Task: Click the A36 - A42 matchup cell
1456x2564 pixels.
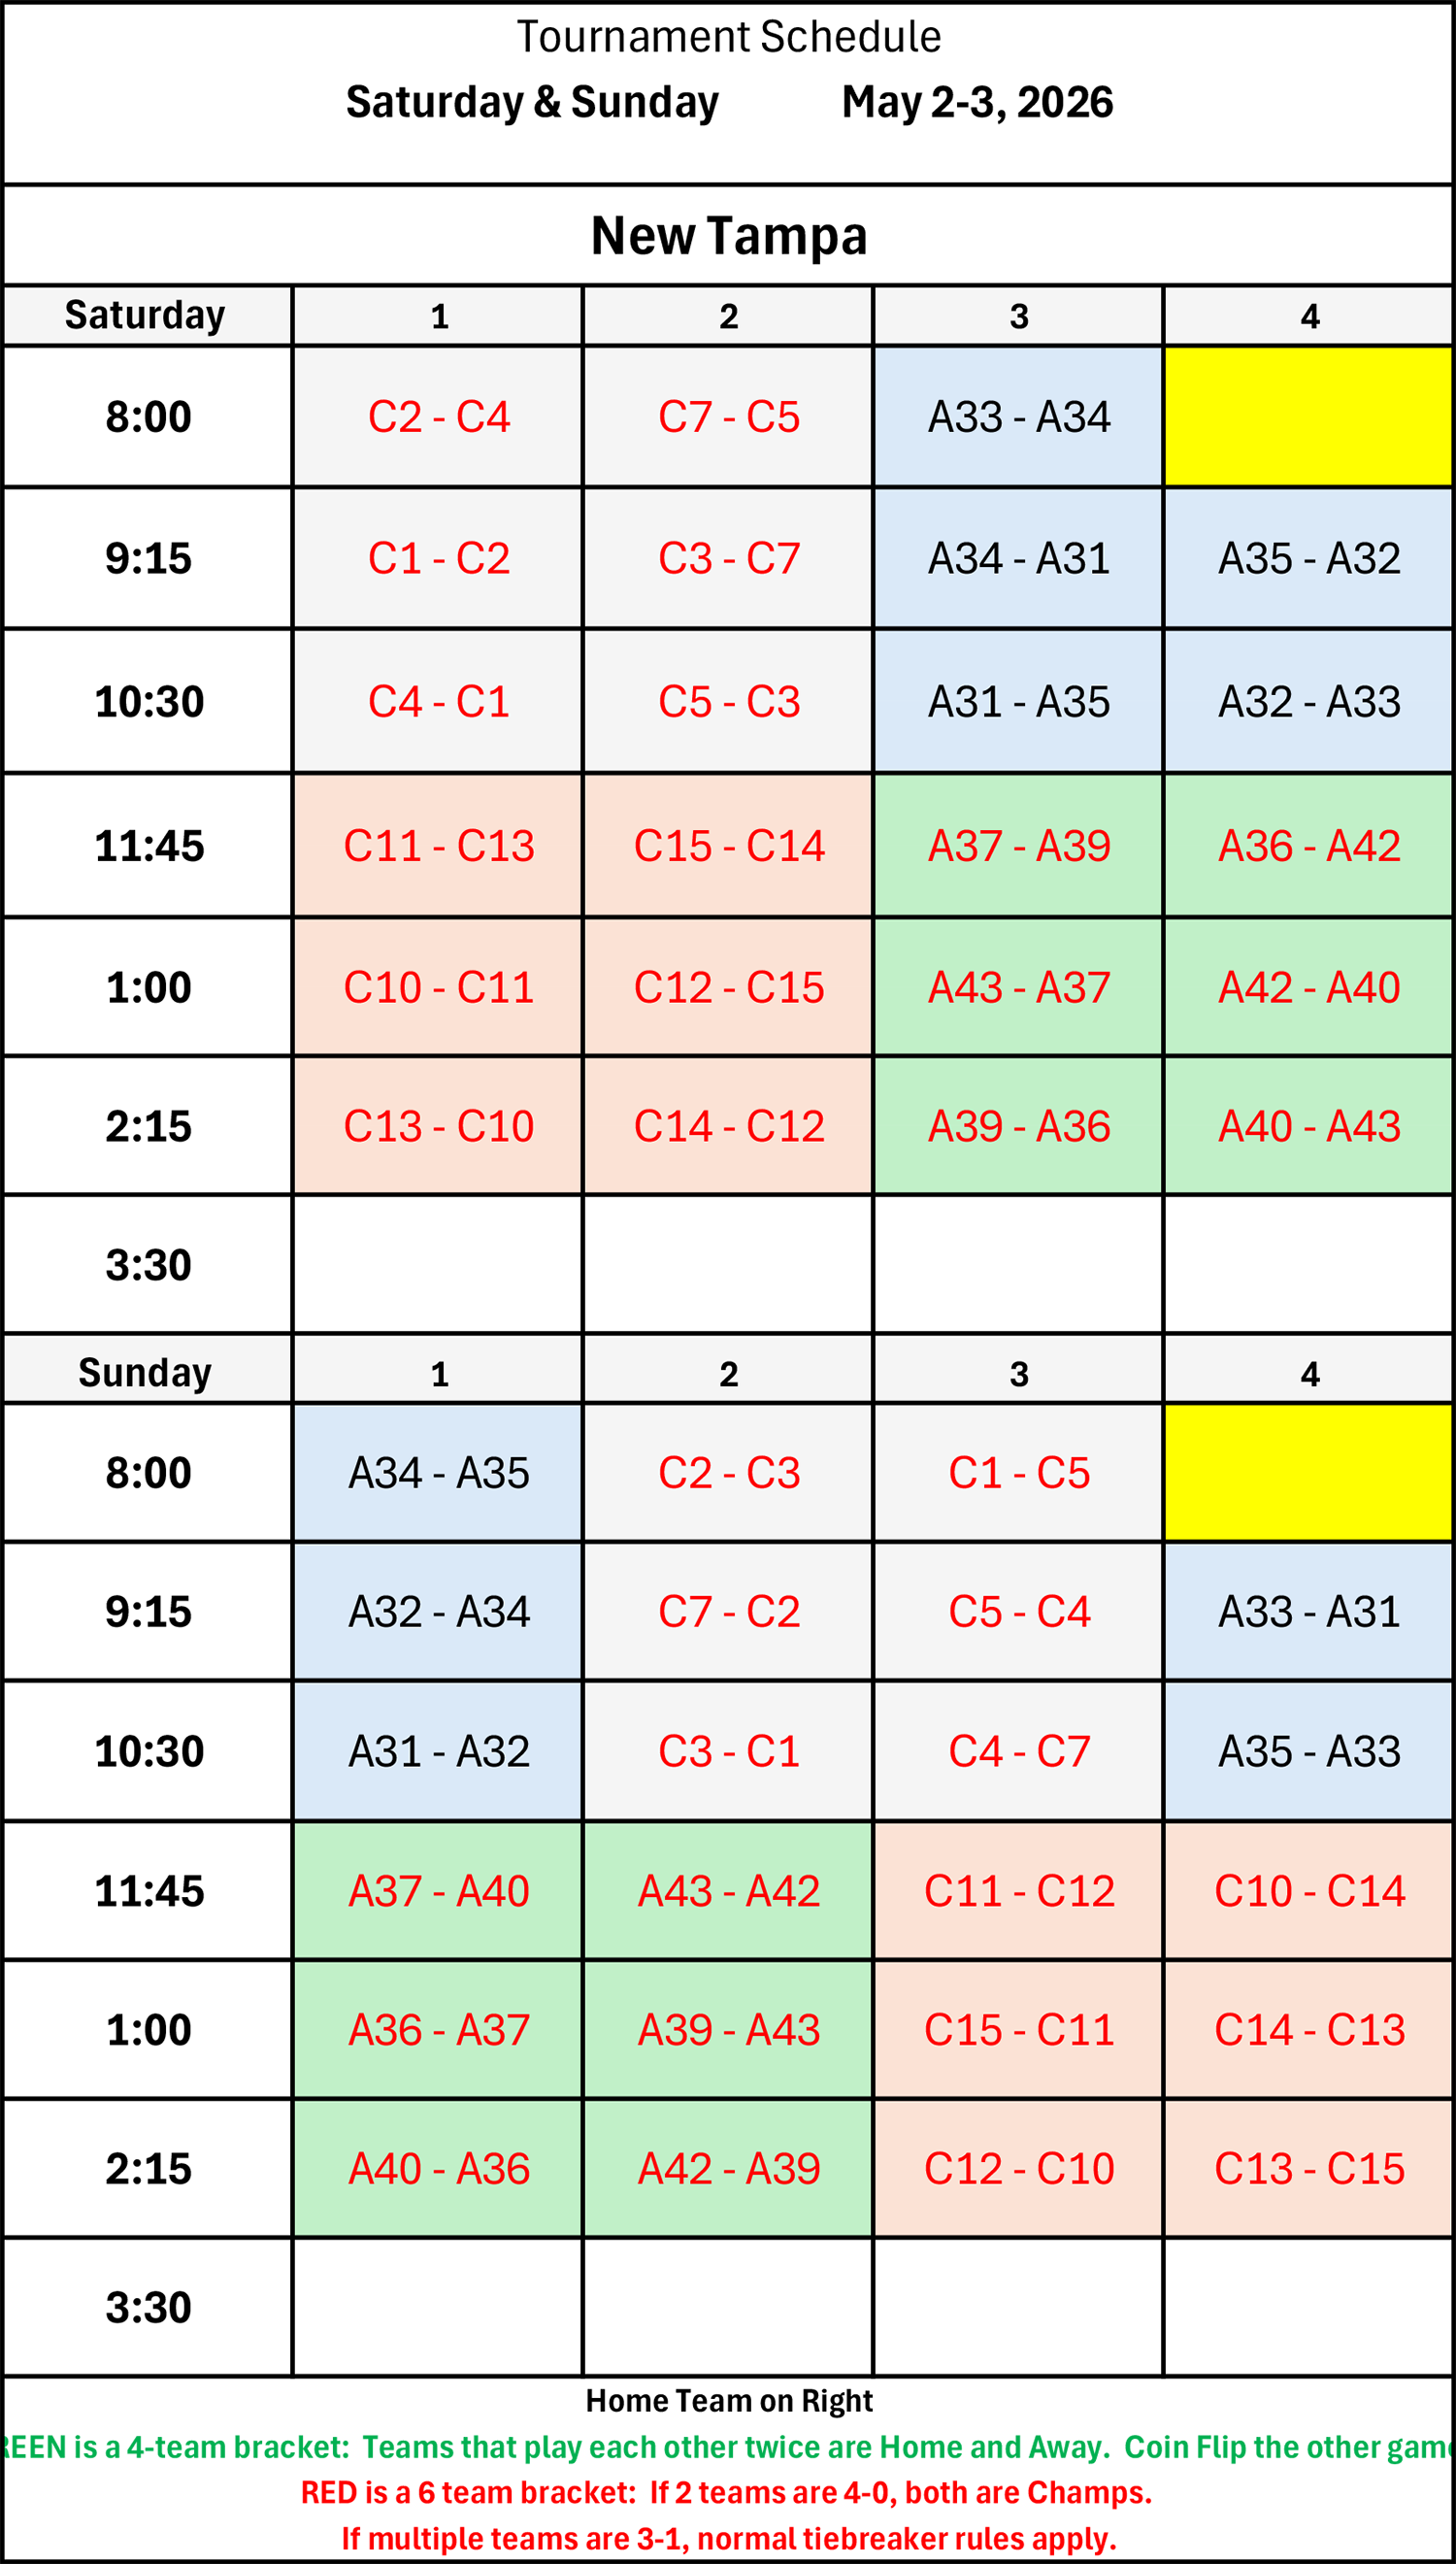Action: tap(1308, 846)
